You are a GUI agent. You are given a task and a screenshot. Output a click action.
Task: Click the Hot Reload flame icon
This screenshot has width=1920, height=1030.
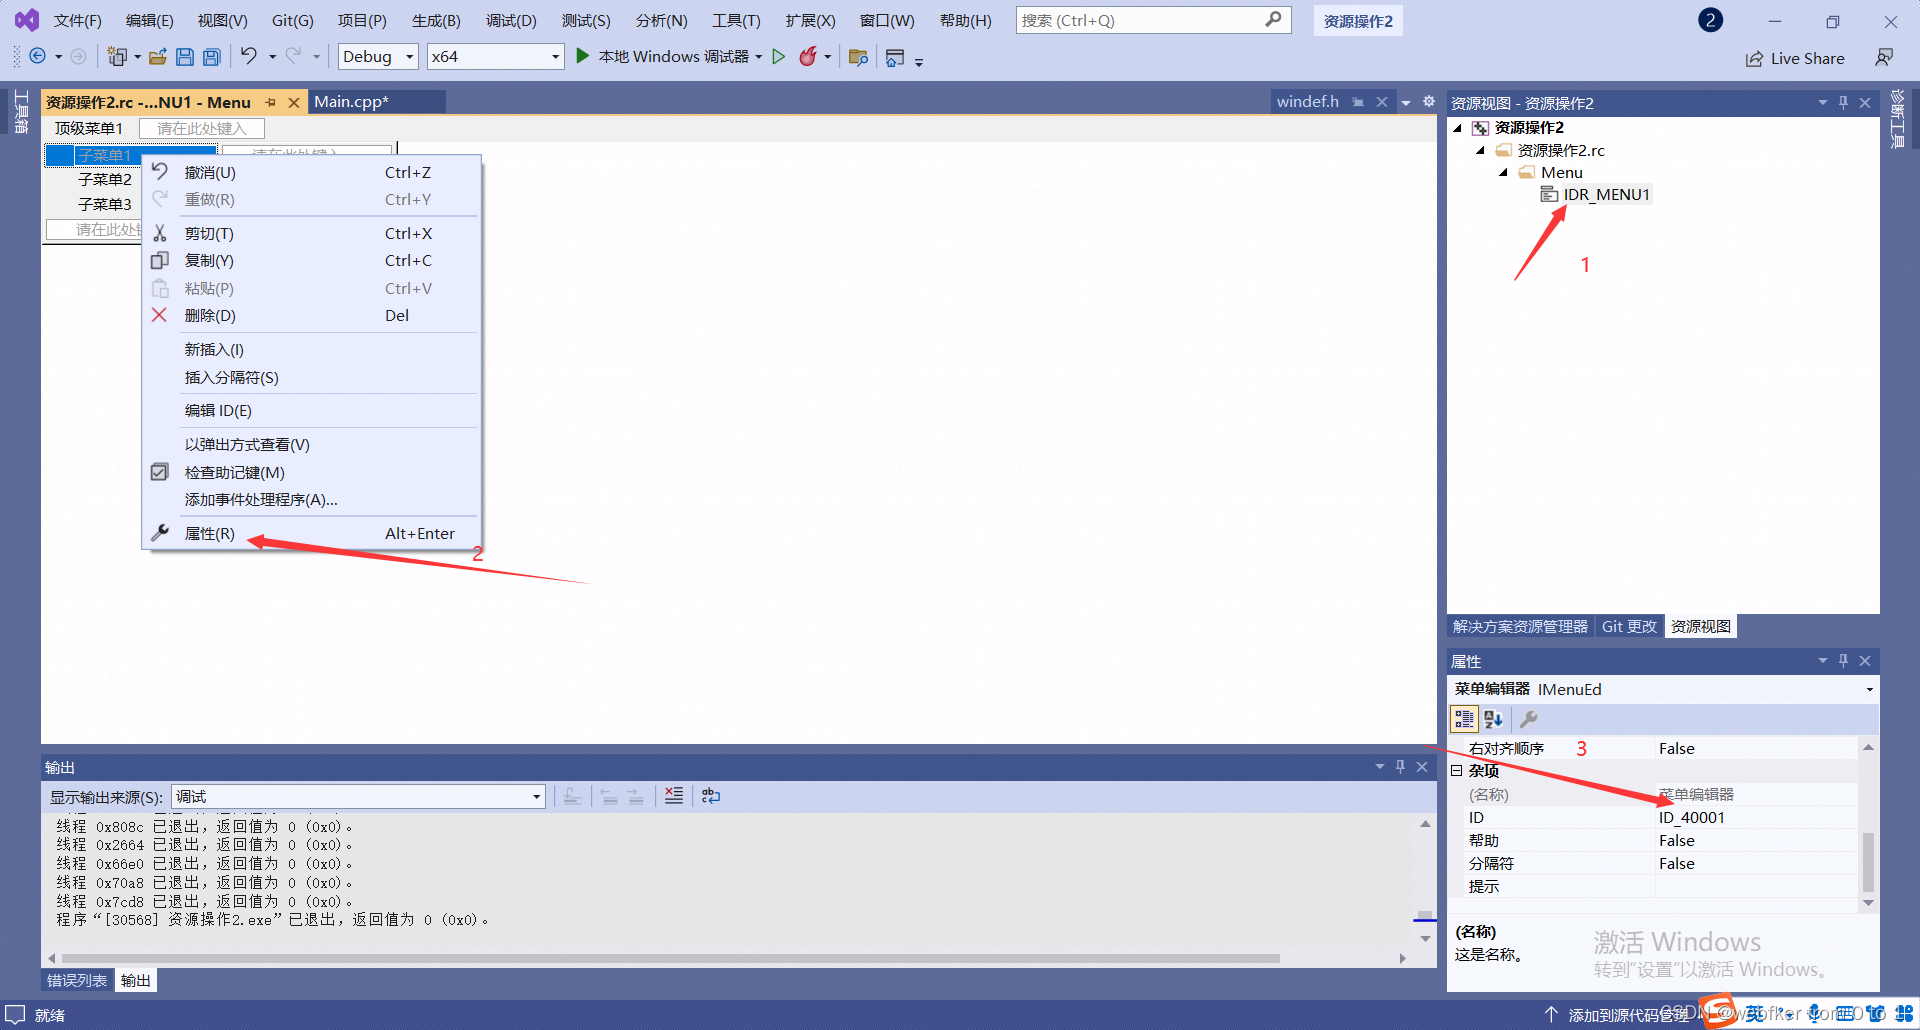(x=808, y=56)
